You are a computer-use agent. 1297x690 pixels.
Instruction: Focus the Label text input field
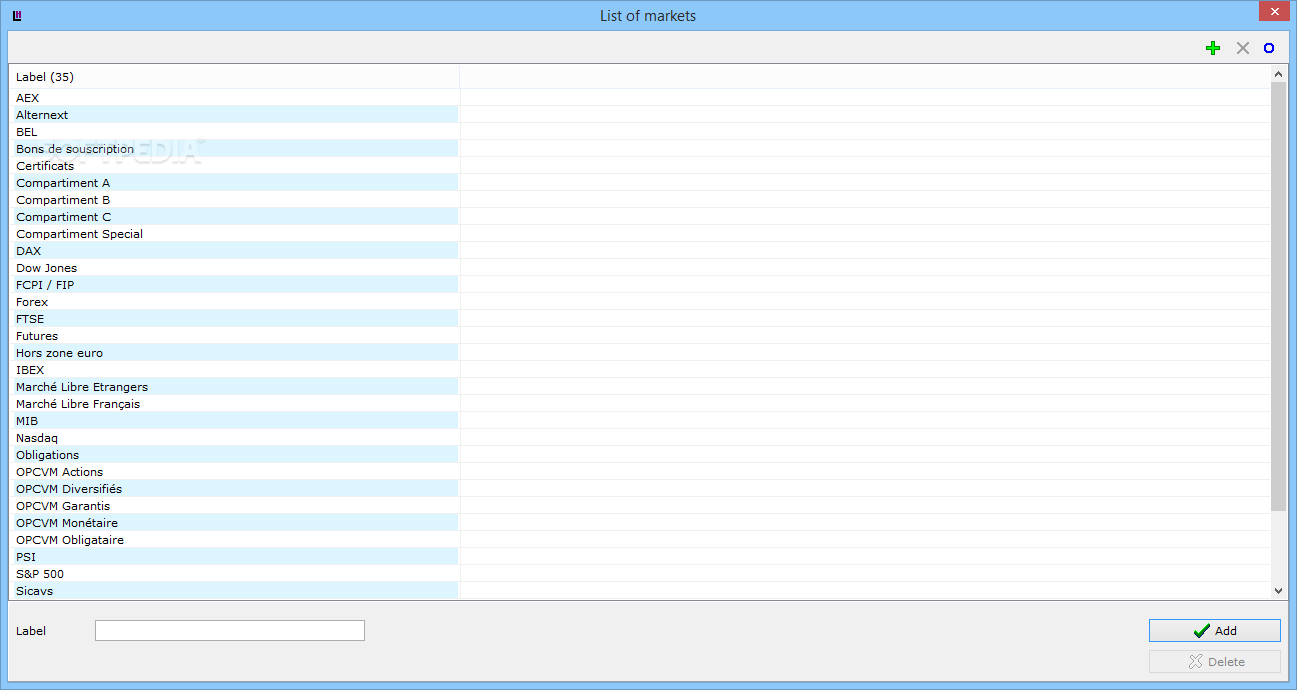click(x=230, y=630)
